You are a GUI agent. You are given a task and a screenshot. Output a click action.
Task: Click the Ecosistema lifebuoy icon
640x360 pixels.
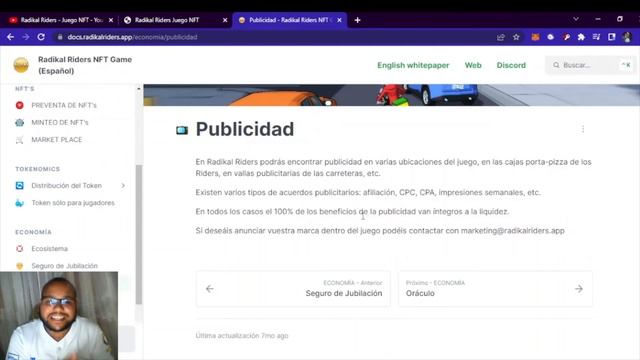(20, 249)
